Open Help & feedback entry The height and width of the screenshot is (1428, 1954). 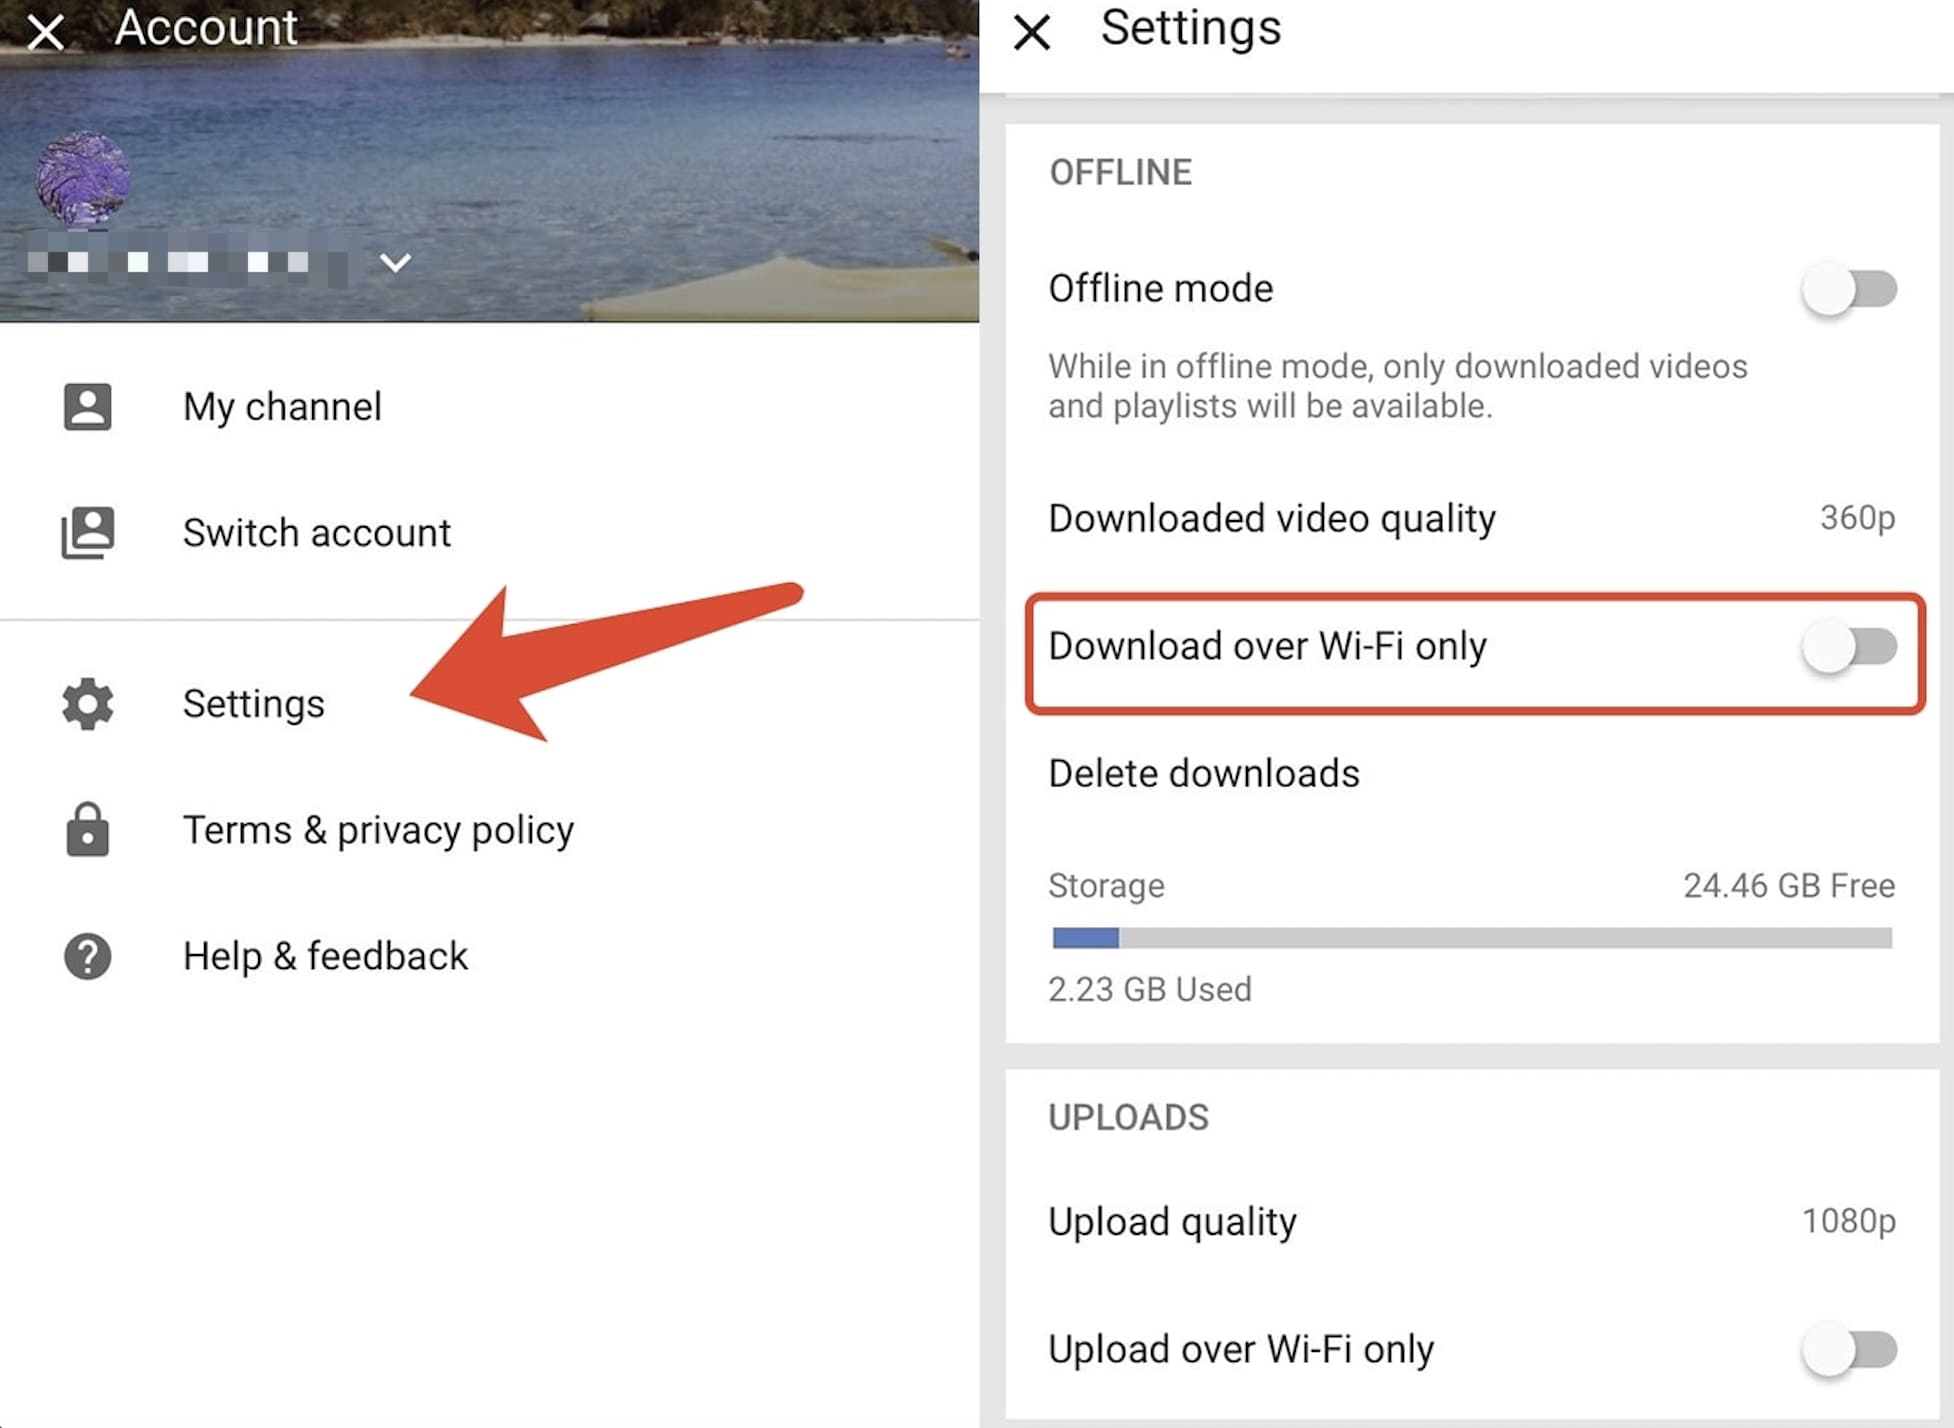pos(325,956)
